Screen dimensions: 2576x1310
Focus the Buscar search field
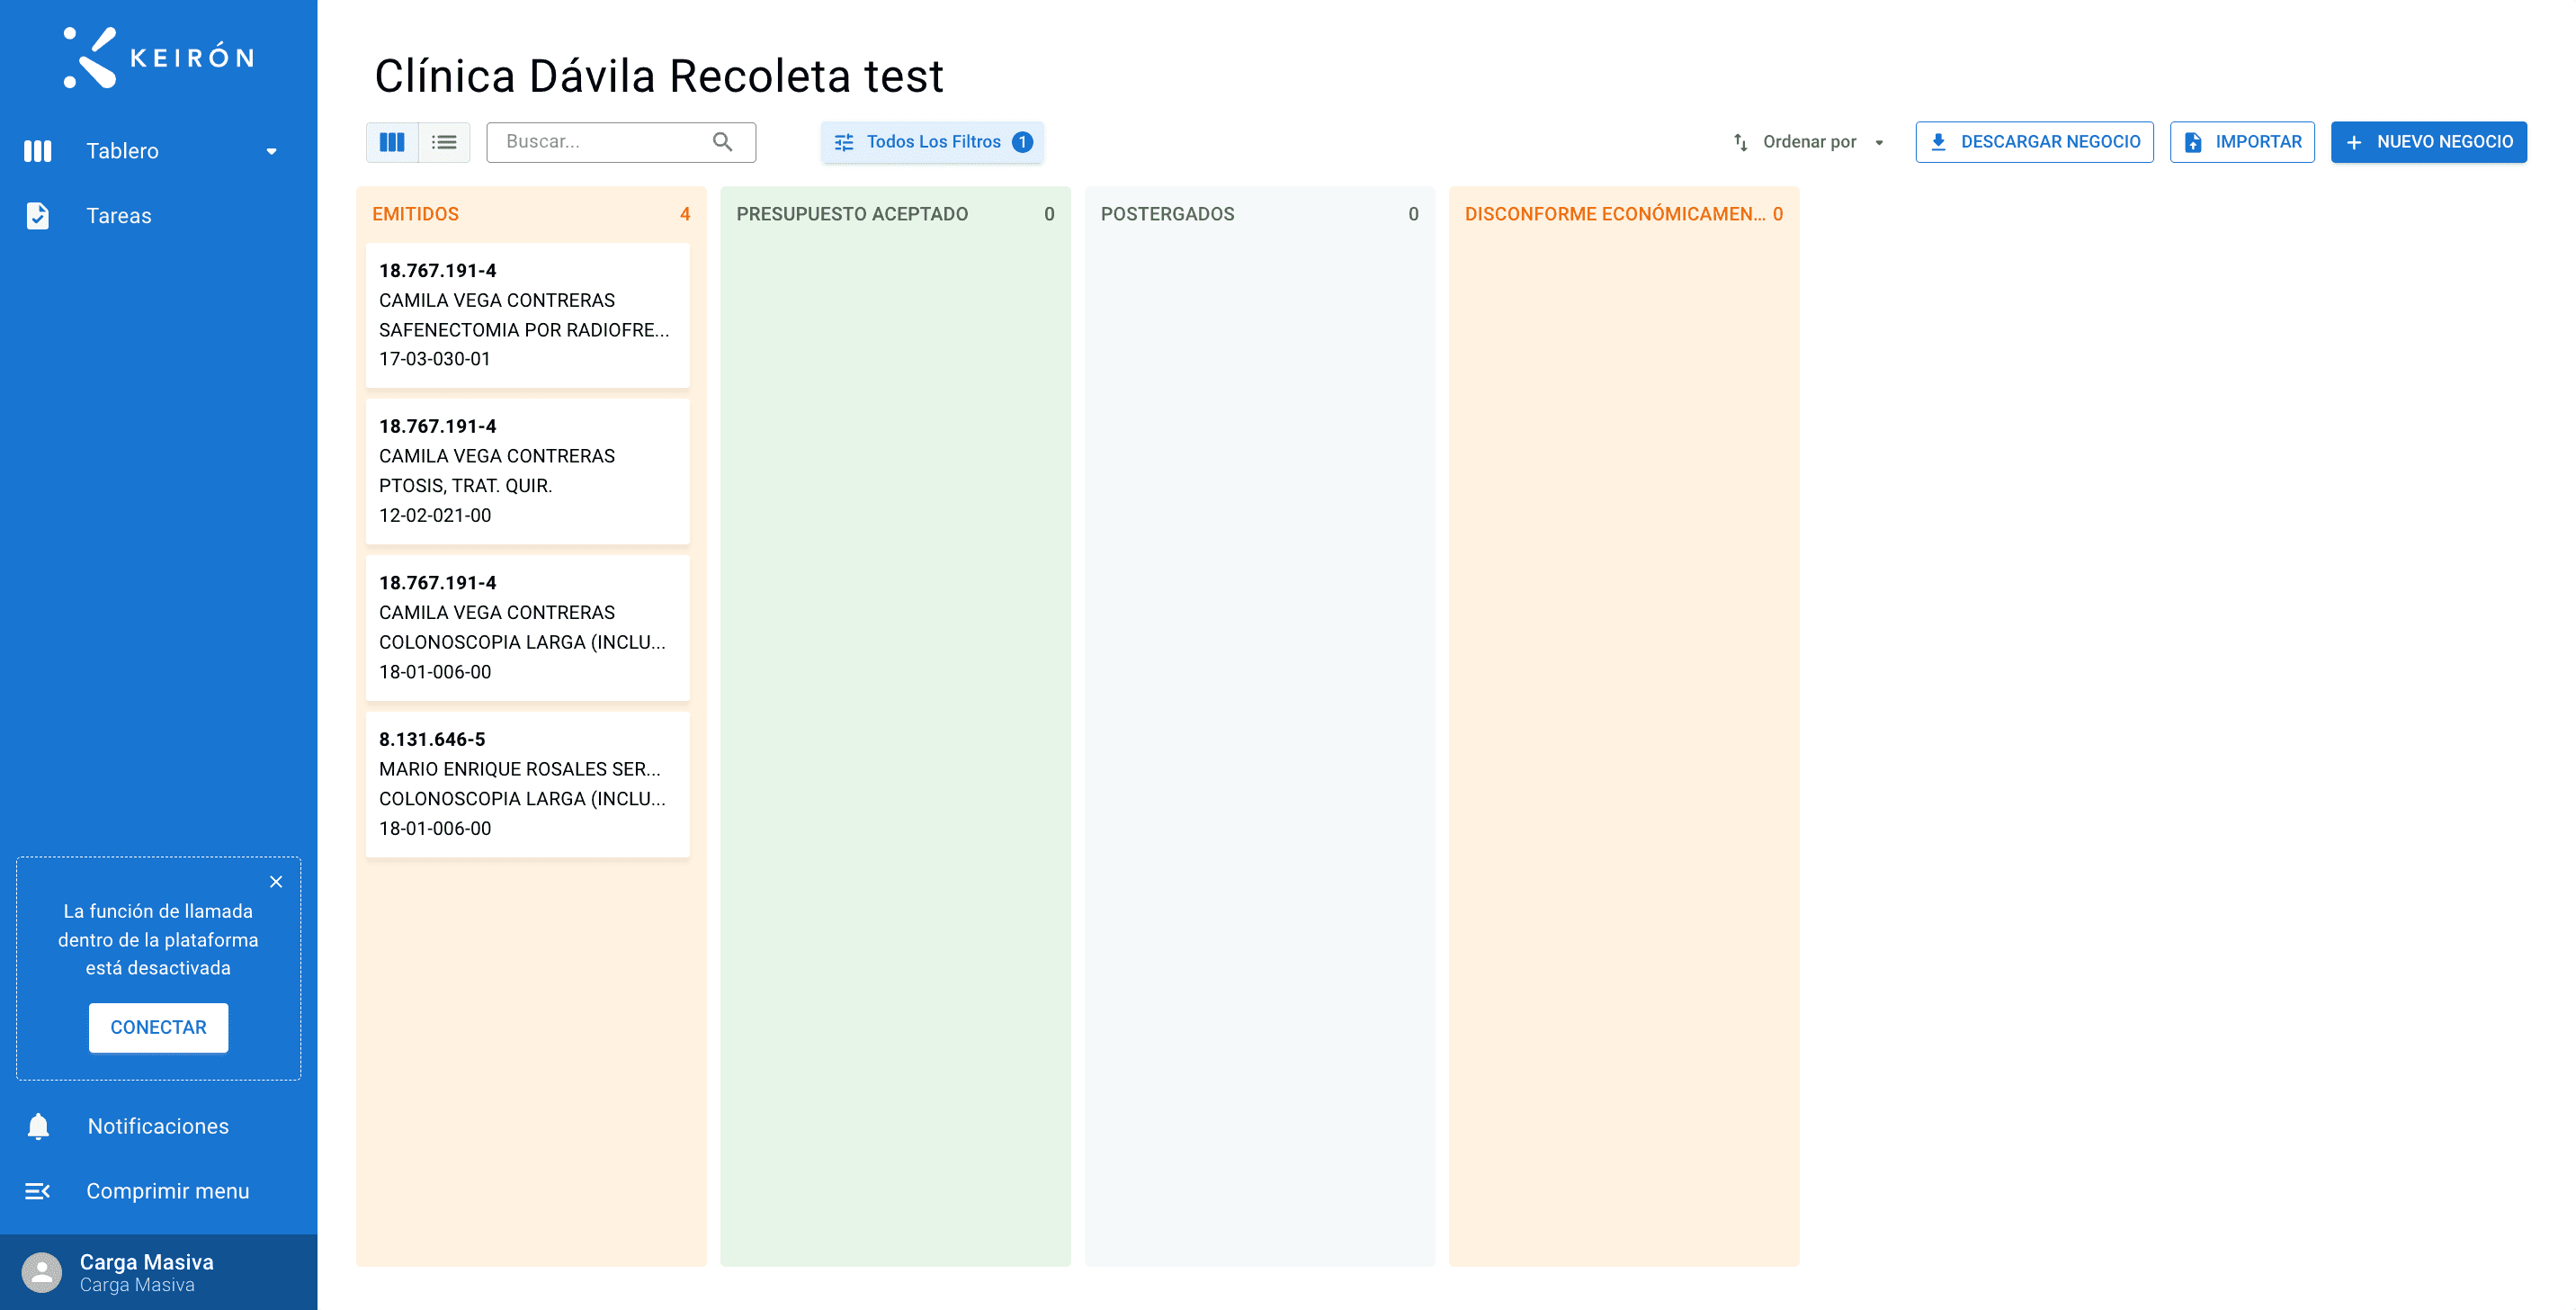coord(621,142)
